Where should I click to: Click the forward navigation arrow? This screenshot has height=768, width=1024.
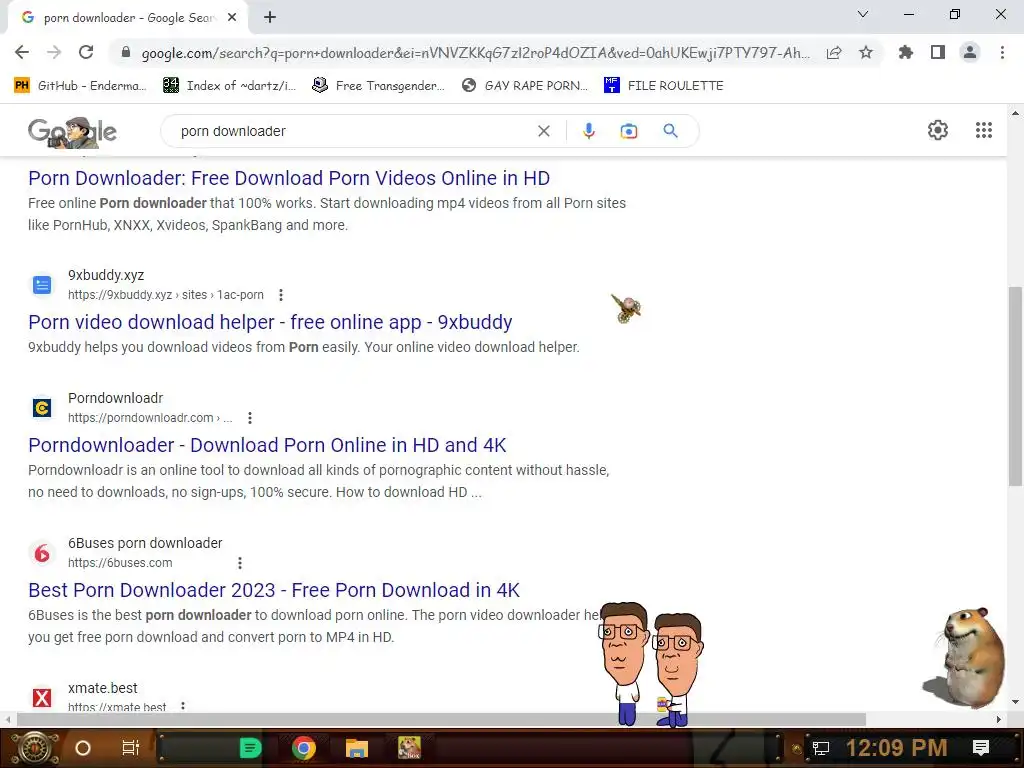(x=54, y=52)
